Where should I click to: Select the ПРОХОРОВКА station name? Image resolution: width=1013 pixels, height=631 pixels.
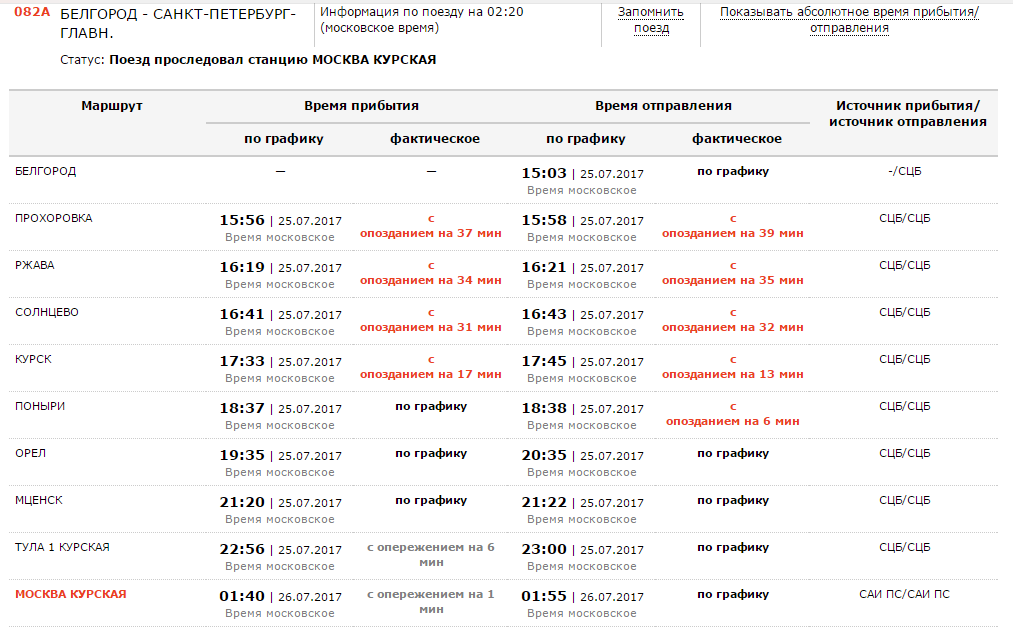54,218
